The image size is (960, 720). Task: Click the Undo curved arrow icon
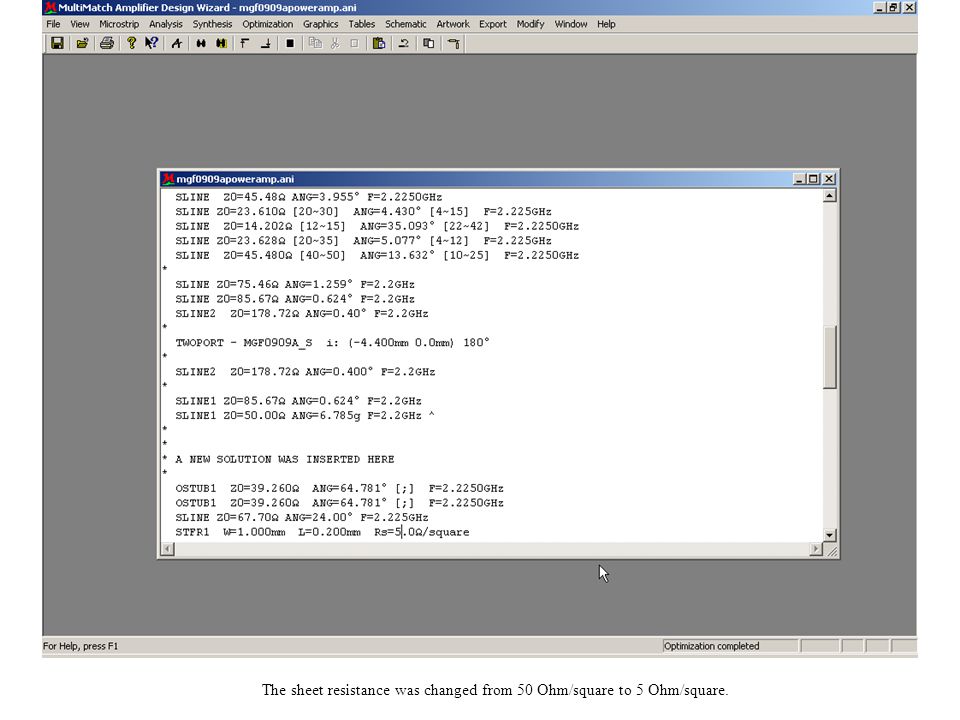(403, 43)
